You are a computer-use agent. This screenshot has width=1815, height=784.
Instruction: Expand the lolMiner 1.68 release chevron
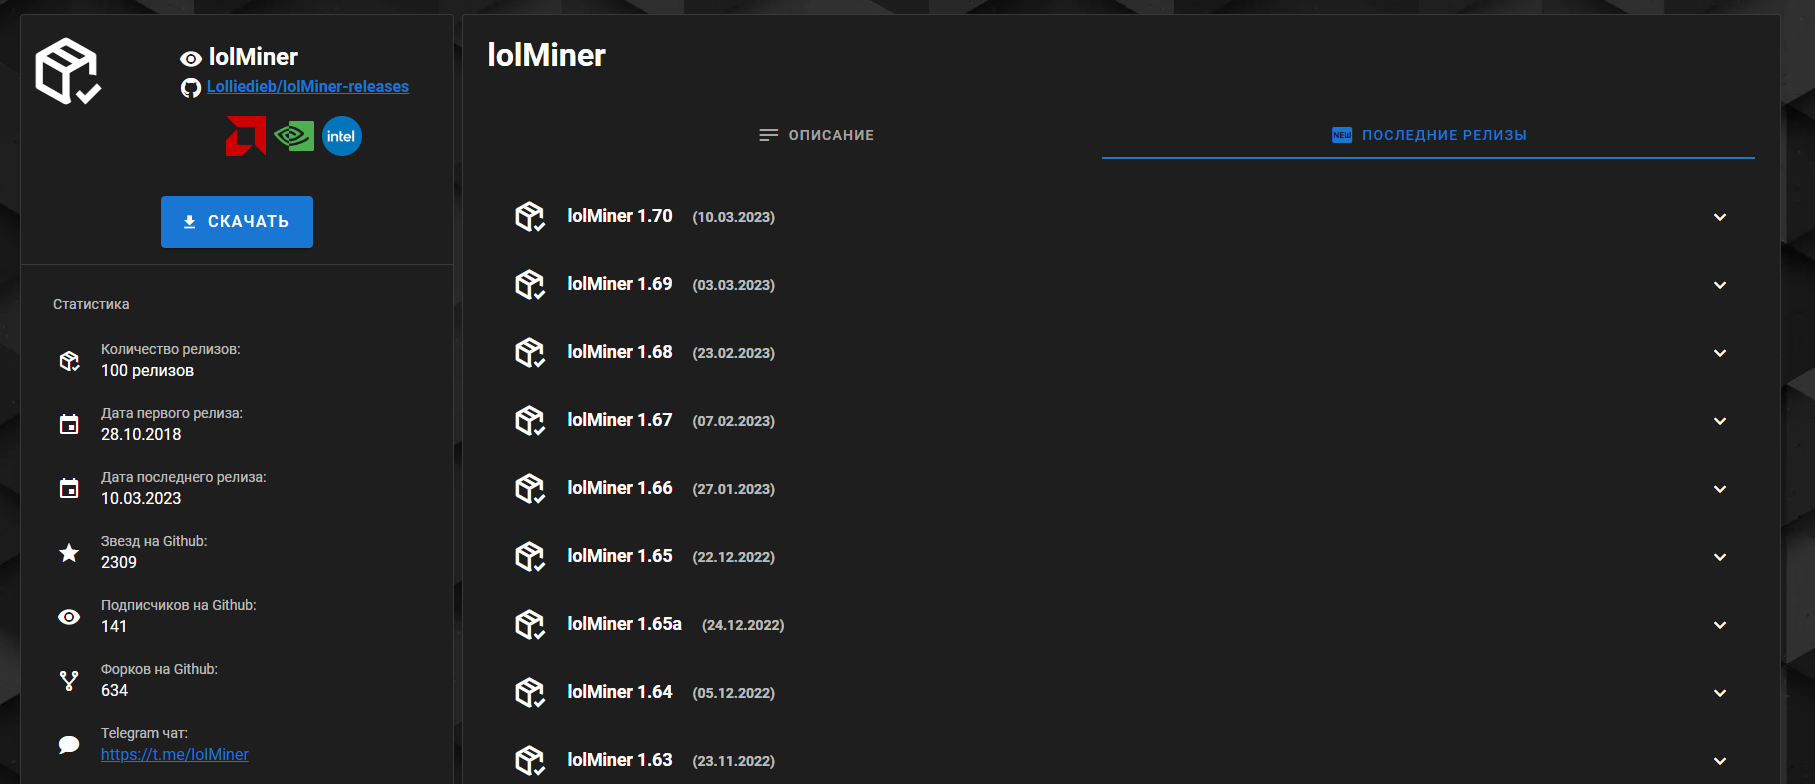coord(1720,353)
